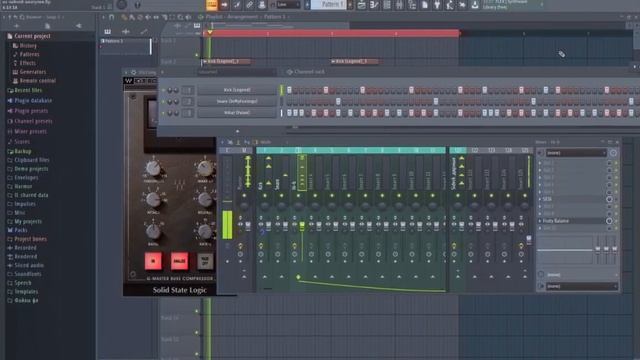Show automation clips in the picker panel
This screenshot has height=360, width=640.
(x=144, y=31)
